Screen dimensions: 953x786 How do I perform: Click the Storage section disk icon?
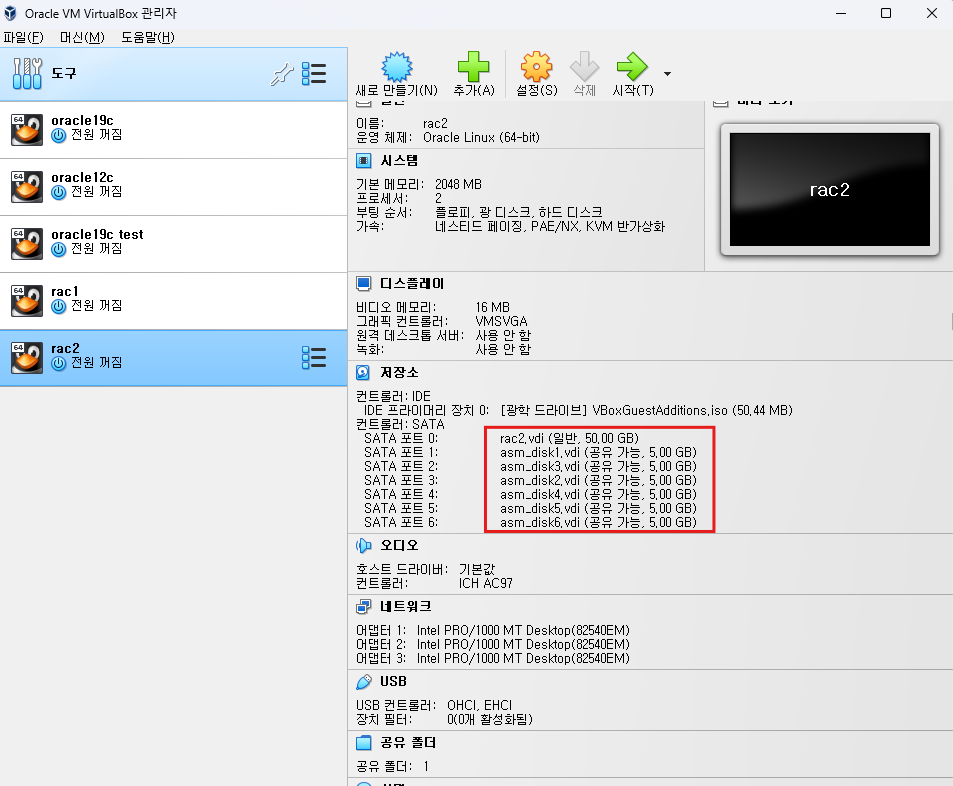click(363, 373)
